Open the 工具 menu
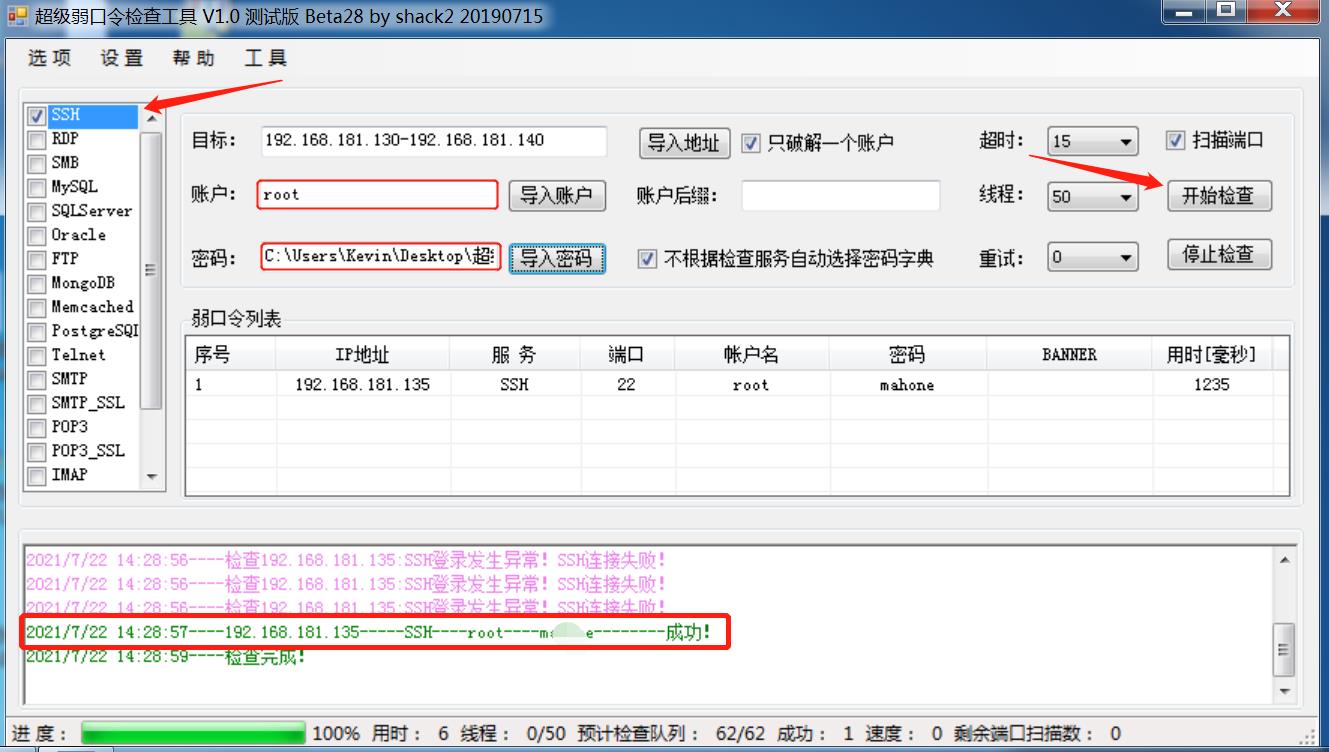The image size is (1329, 752). [x=266, y=58]
